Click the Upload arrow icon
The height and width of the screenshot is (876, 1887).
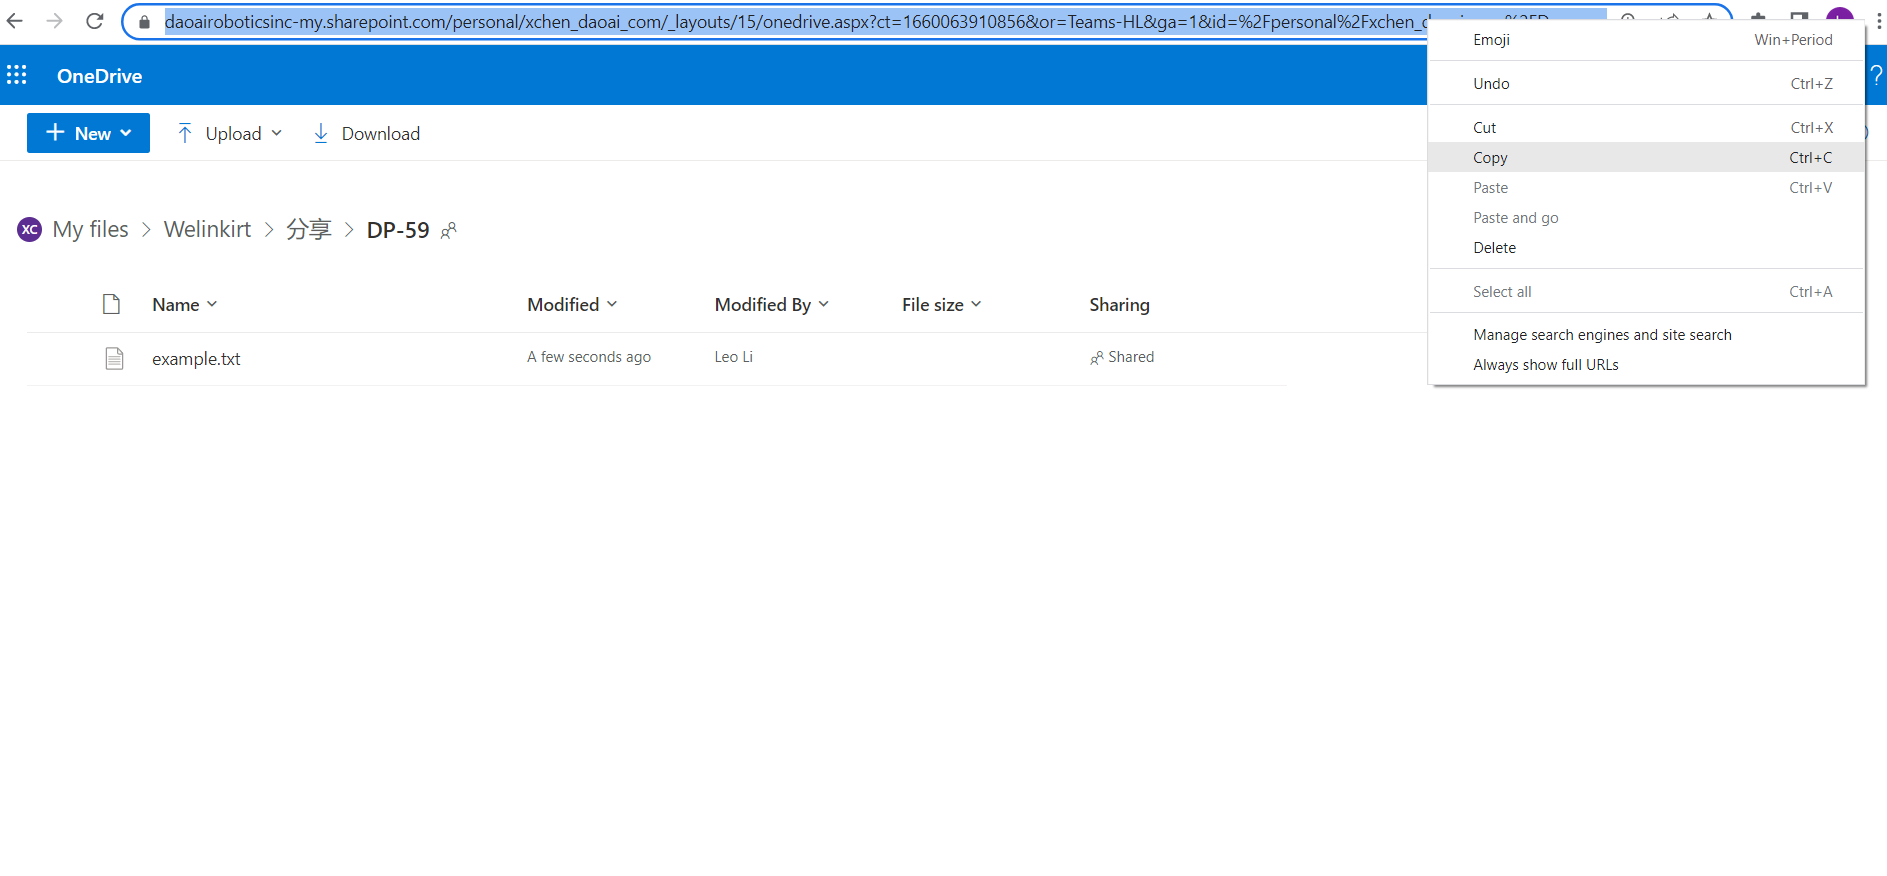(185, 133)
